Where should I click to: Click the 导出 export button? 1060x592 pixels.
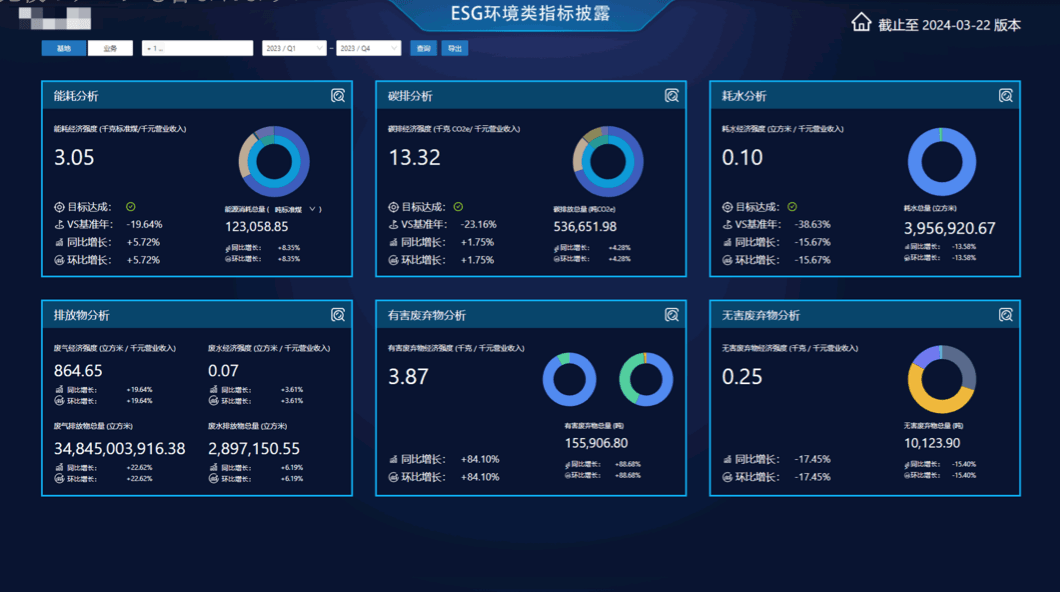(x=455, y=48)
